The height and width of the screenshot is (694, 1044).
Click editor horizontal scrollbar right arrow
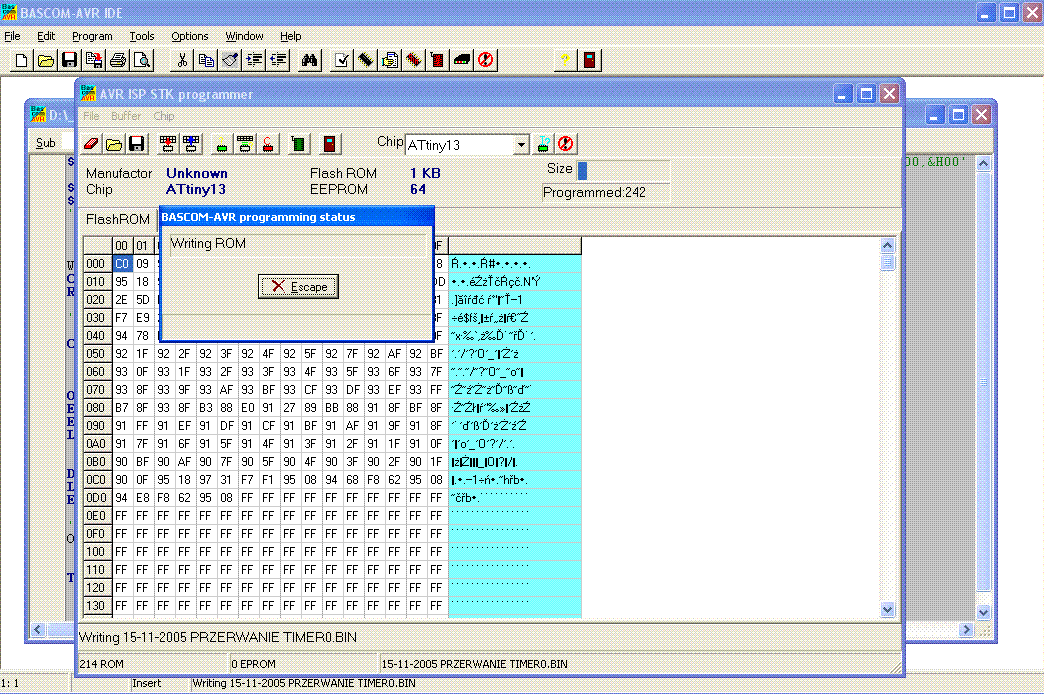(x=966, y=629)
